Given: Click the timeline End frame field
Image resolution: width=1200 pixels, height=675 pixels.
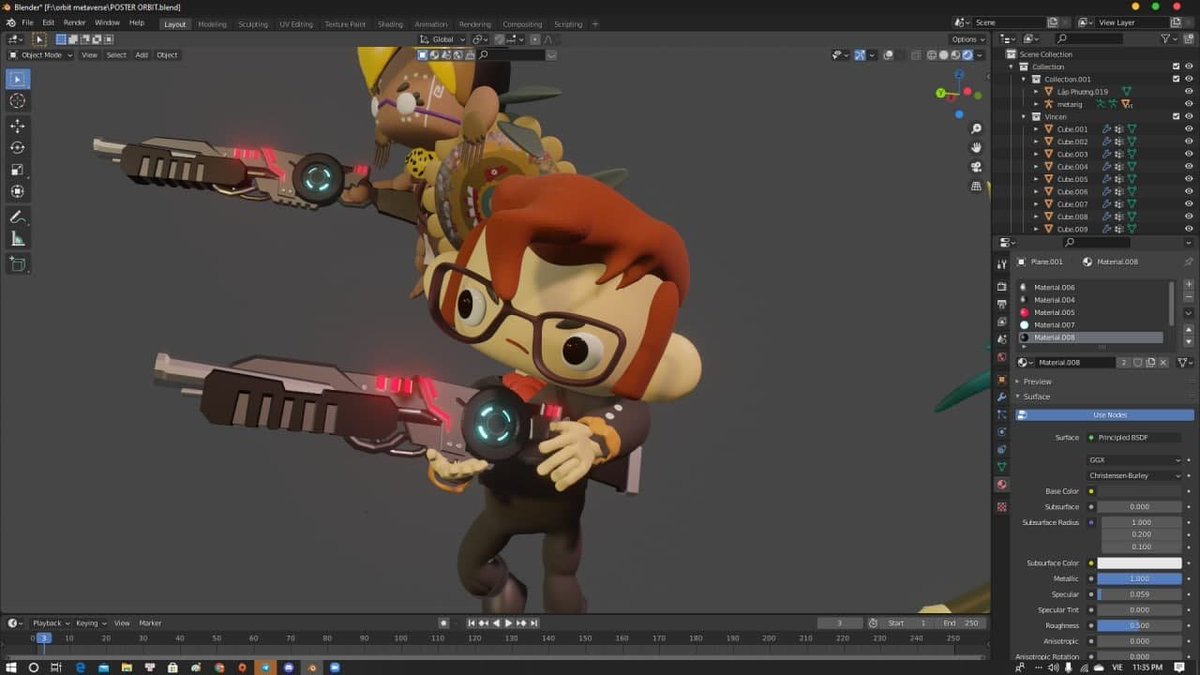Looking at the screenshot, I should [x=961, y=623].
